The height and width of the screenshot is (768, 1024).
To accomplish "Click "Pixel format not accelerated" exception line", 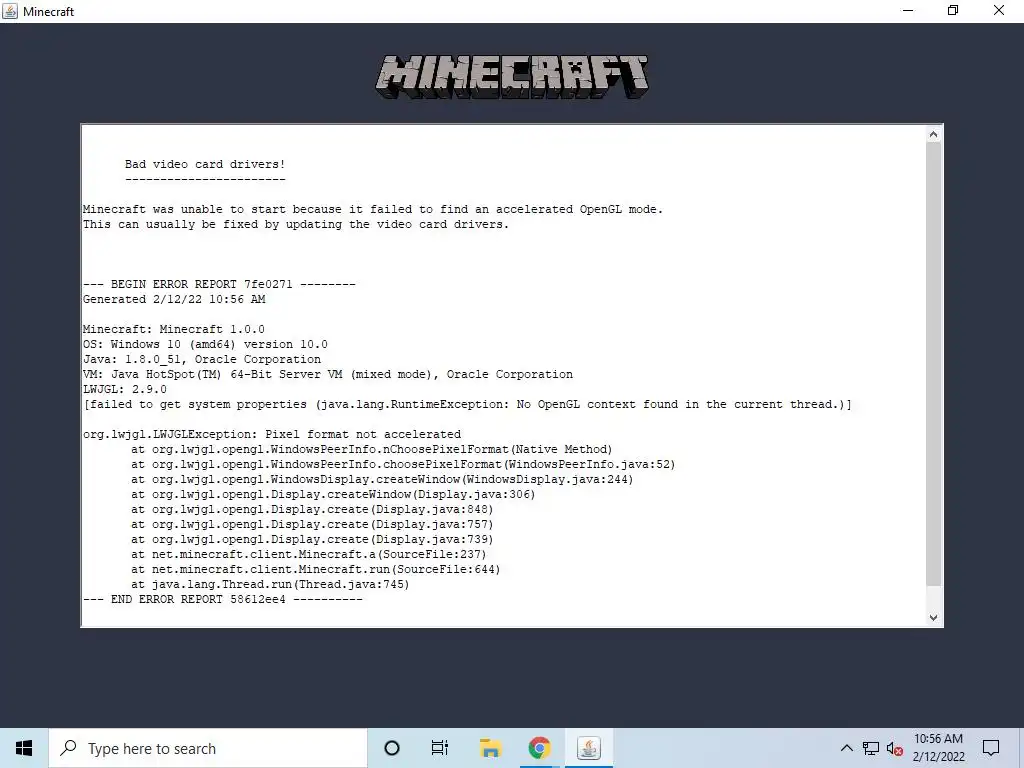I will 272,435.
